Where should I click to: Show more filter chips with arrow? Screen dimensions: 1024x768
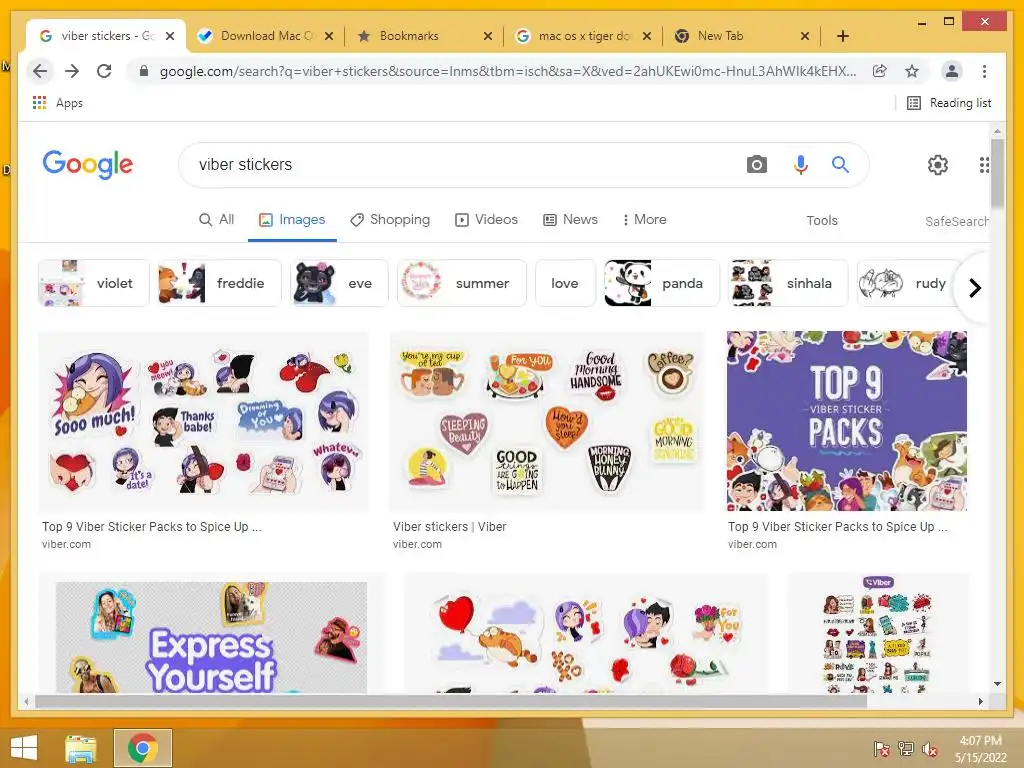[974, 287]
